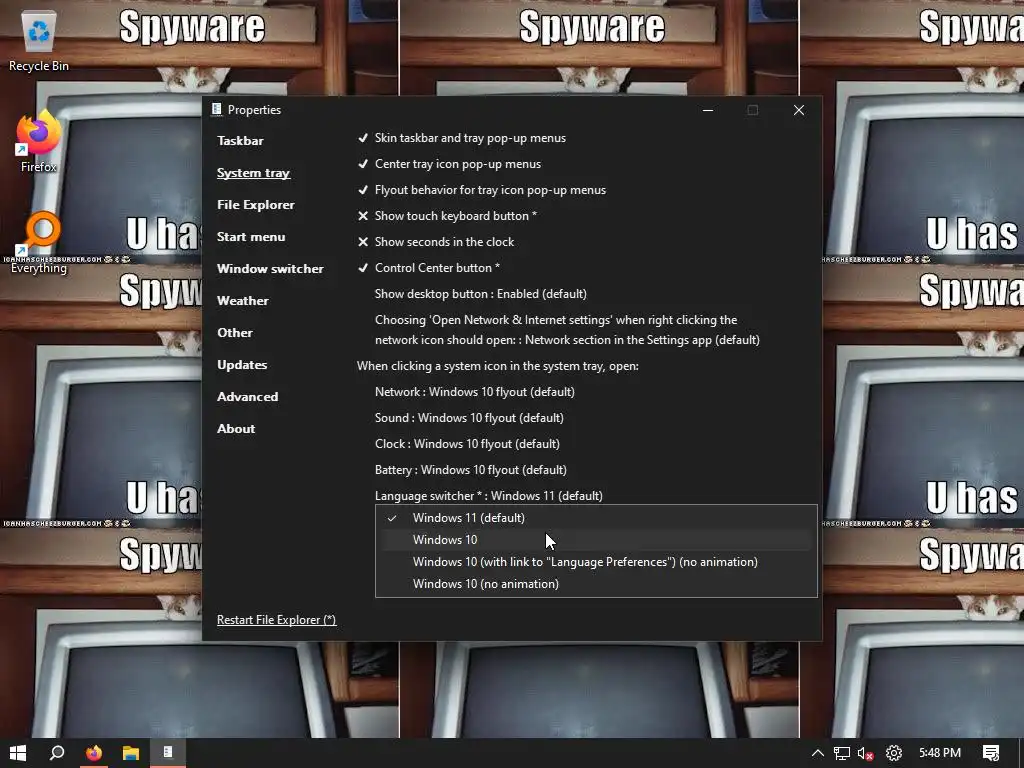Viewport: 1024px width, 768px height.
Task: Toggle Skin taskbar and tray pop-up menus
Action: (462, 138)
